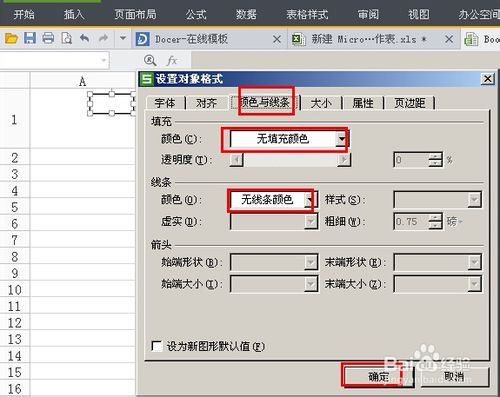Click the print preview icon
This screenshot has height=397, width=500.
click(66, 39)
